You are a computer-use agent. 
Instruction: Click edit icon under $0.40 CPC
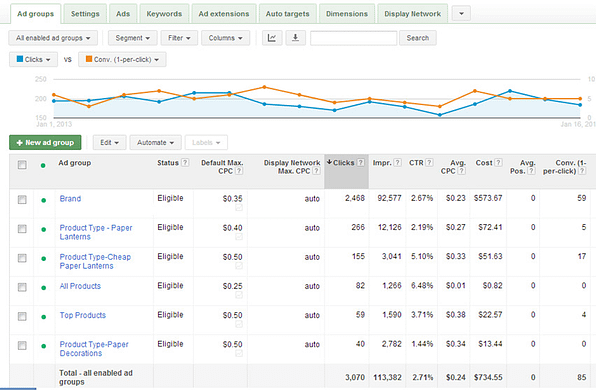(239, 237)
